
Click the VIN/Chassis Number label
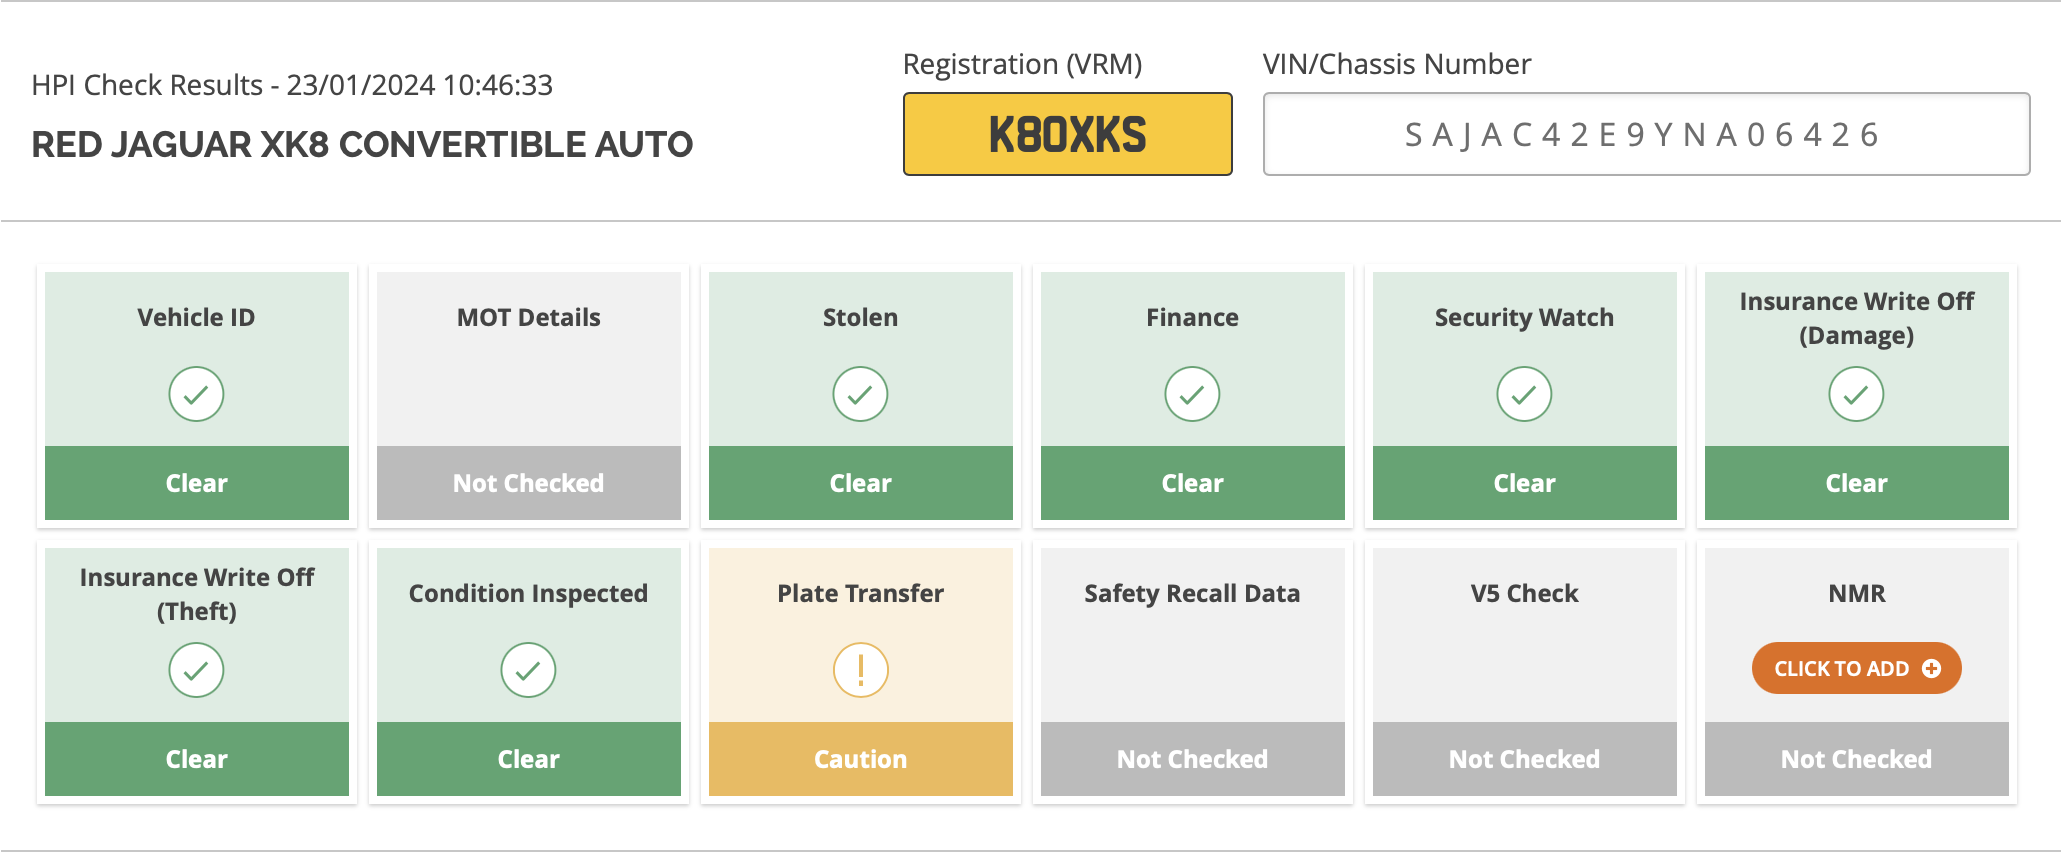click(x=1397, y=64)
